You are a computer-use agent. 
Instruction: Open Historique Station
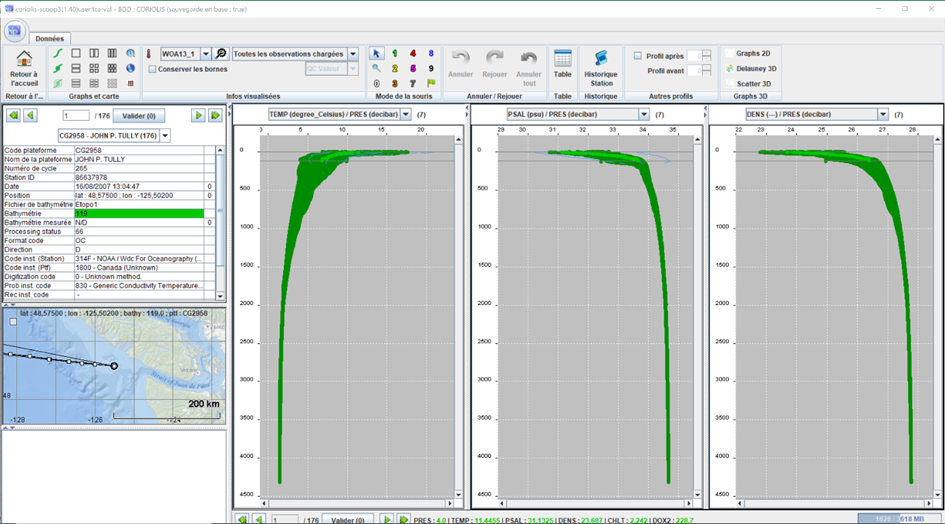tap(601, 68)
